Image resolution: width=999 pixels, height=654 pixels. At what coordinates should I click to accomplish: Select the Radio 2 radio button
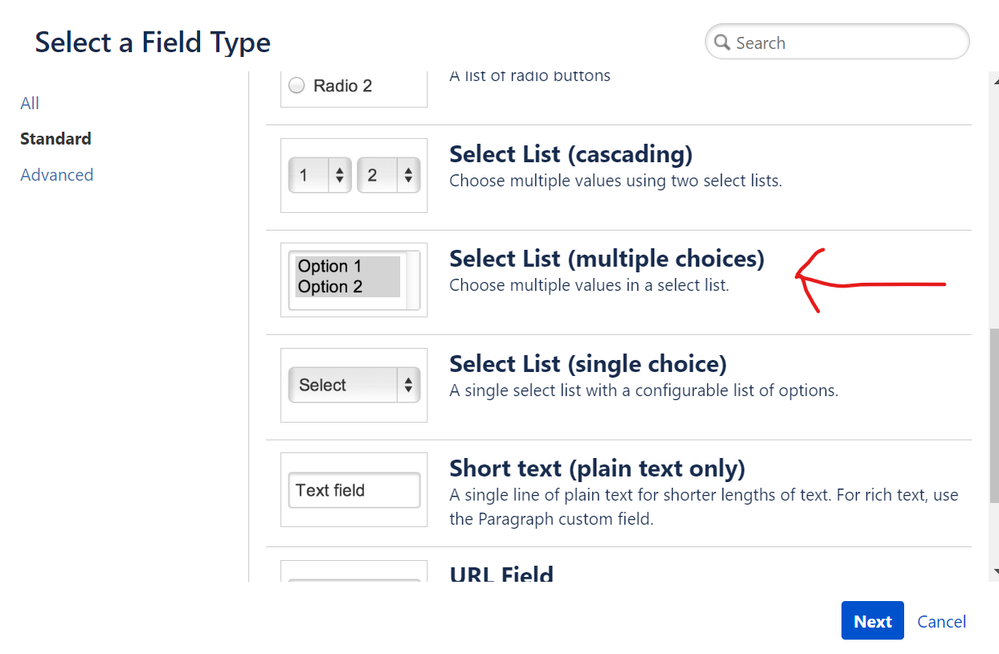click(x=297, y=86)
